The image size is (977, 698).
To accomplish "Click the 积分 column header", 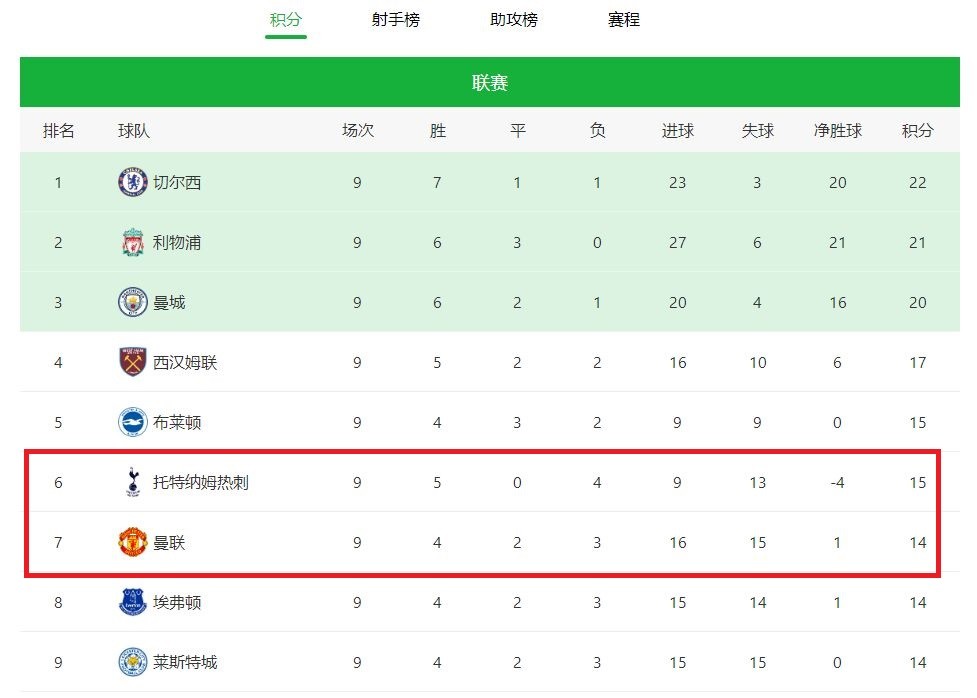I will (917, 131).
